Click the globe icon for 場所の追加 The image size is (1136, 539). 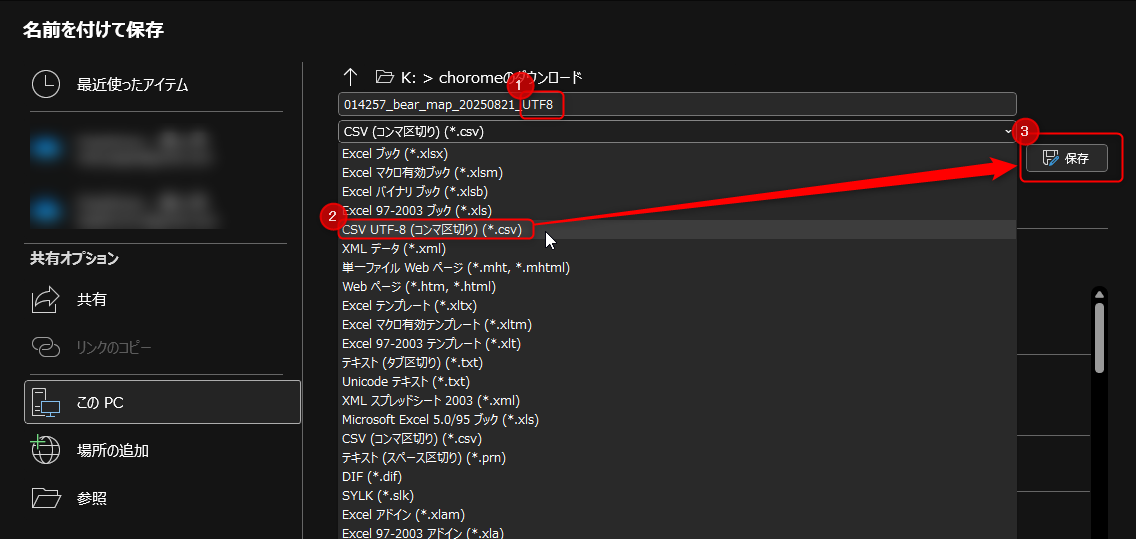point(46,450)
